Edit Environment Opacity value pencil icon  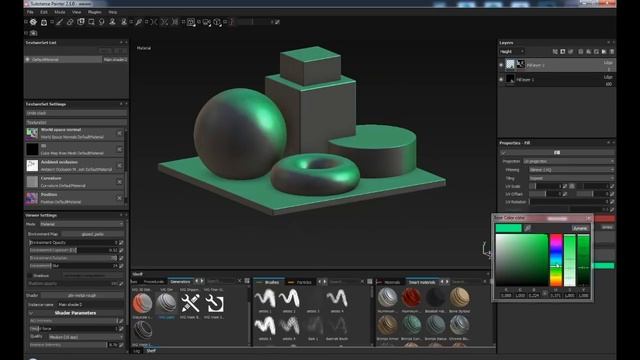pos(121,242)
